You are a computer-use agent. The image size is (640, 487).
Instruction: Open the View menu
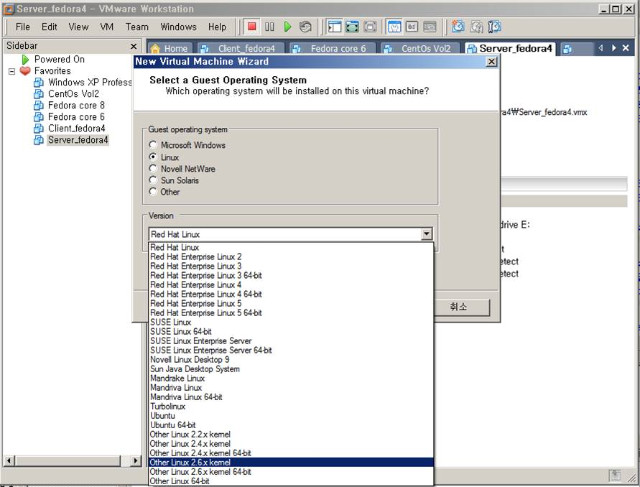[x=78, y=27]
